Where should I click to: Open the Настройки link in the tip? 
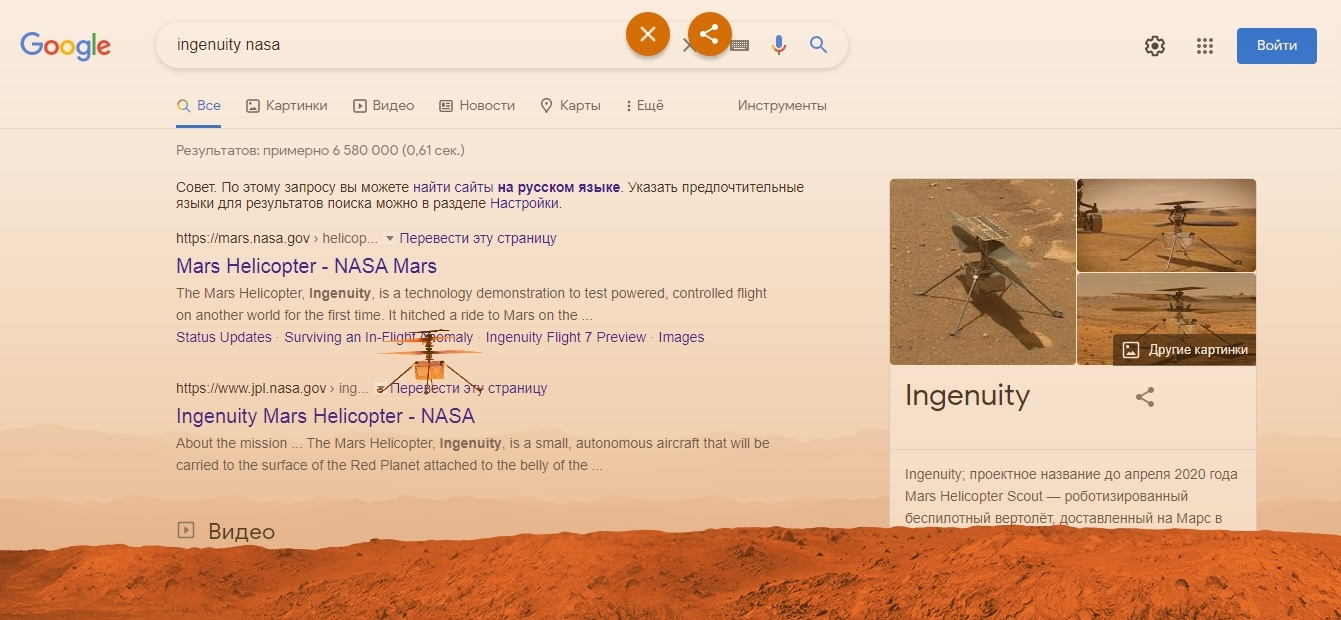(x=524, y=203)
